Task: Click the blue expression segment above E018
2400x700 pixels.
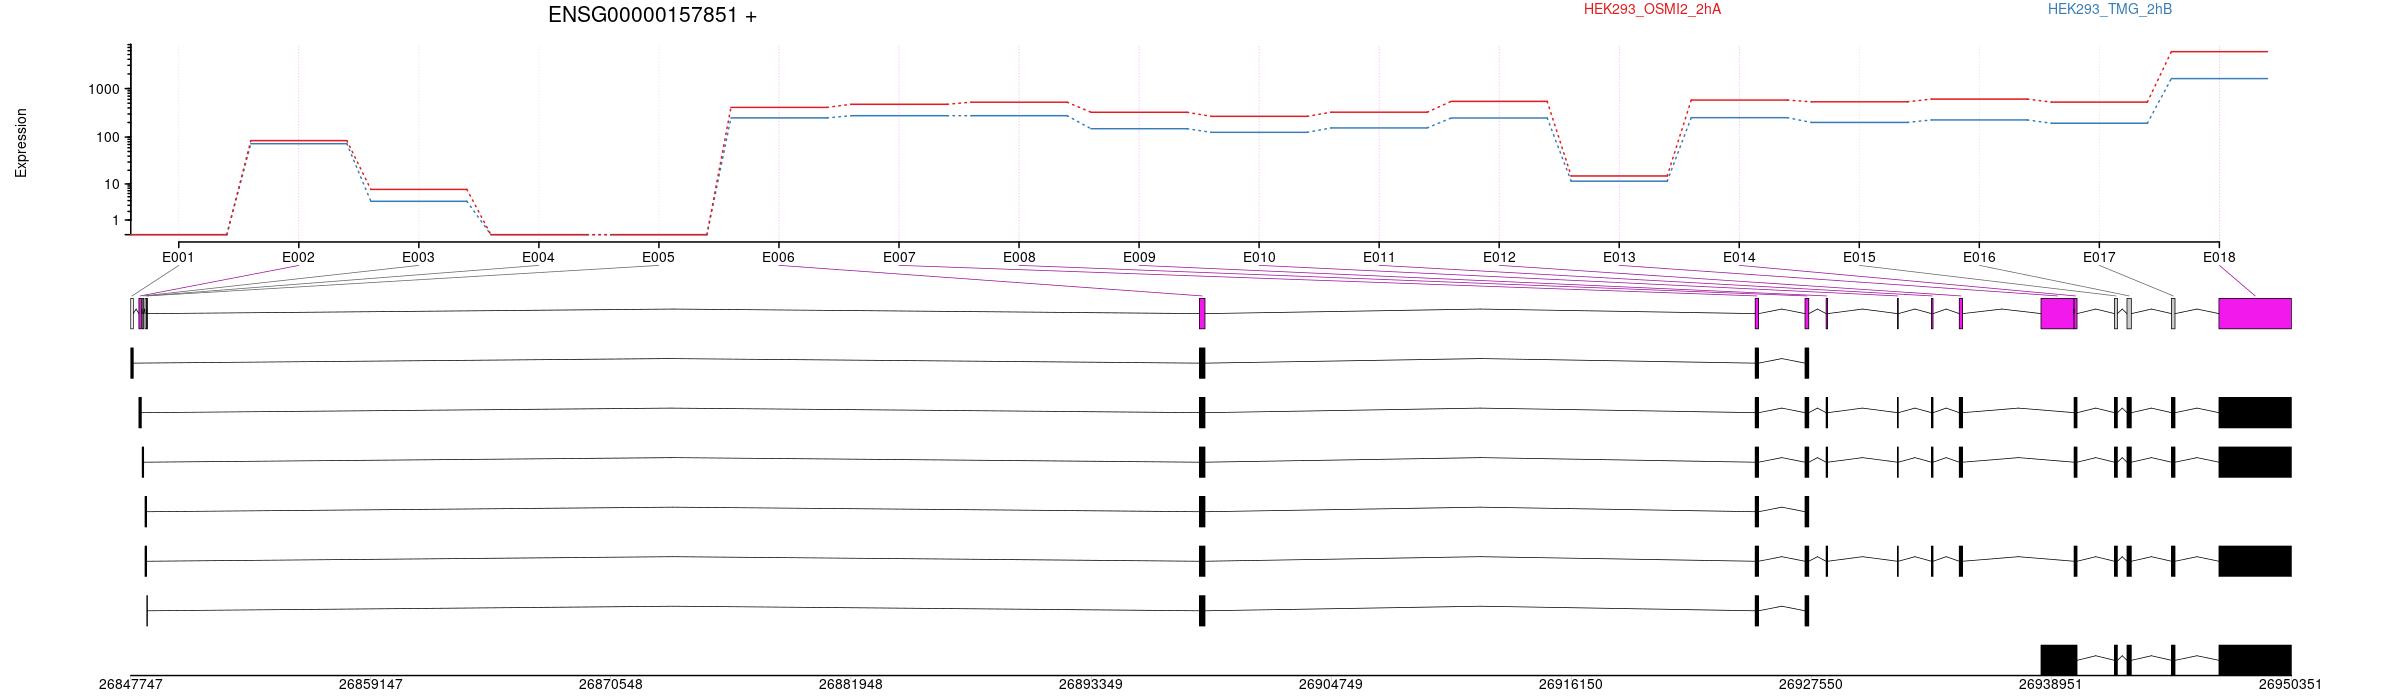Action: [2219, 79]
